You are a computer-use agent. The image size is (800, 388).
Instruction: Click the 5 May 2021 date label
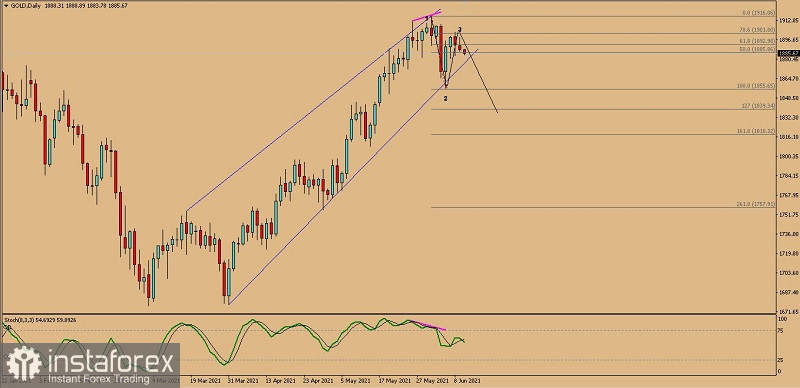356,380
